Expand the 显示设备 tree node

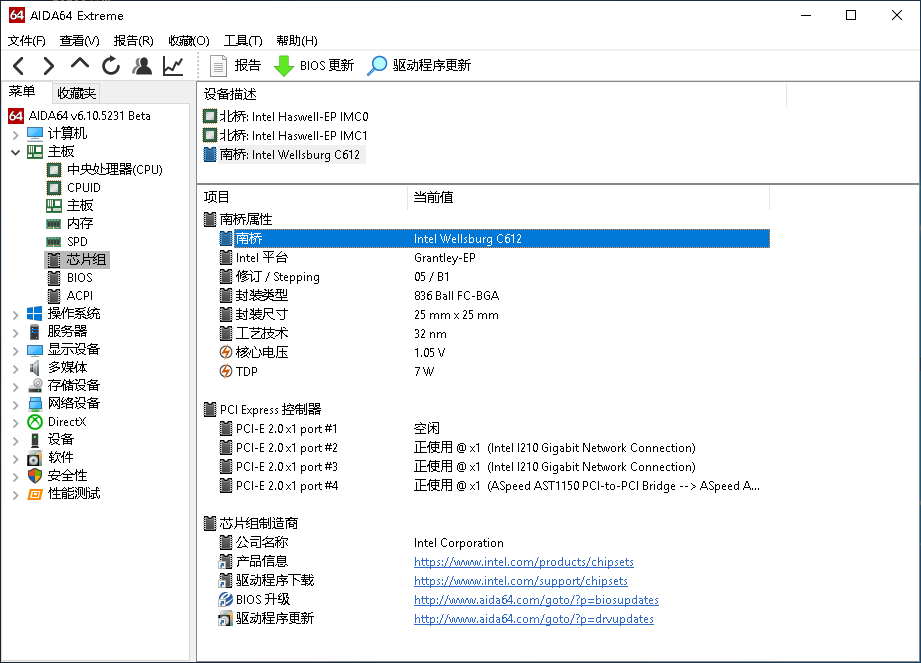coord(16,351)
